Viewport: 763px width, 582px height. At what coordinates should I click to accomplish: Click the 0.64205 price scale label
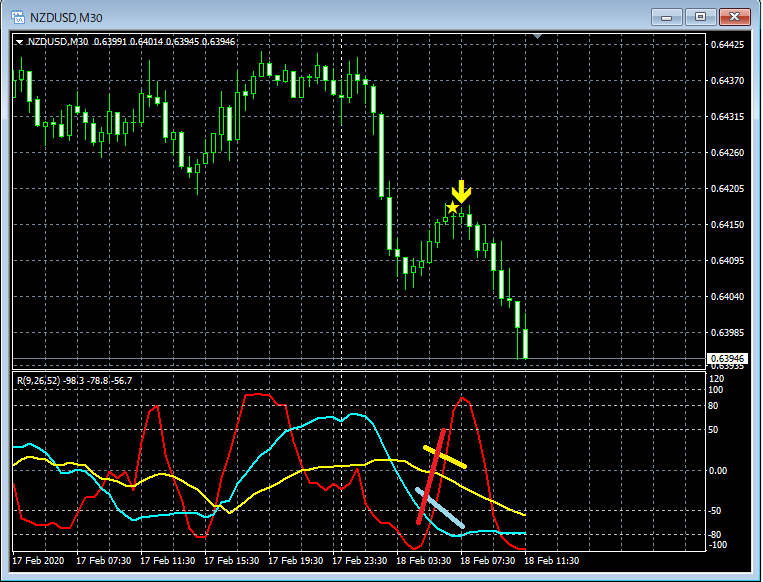[727, 189]
